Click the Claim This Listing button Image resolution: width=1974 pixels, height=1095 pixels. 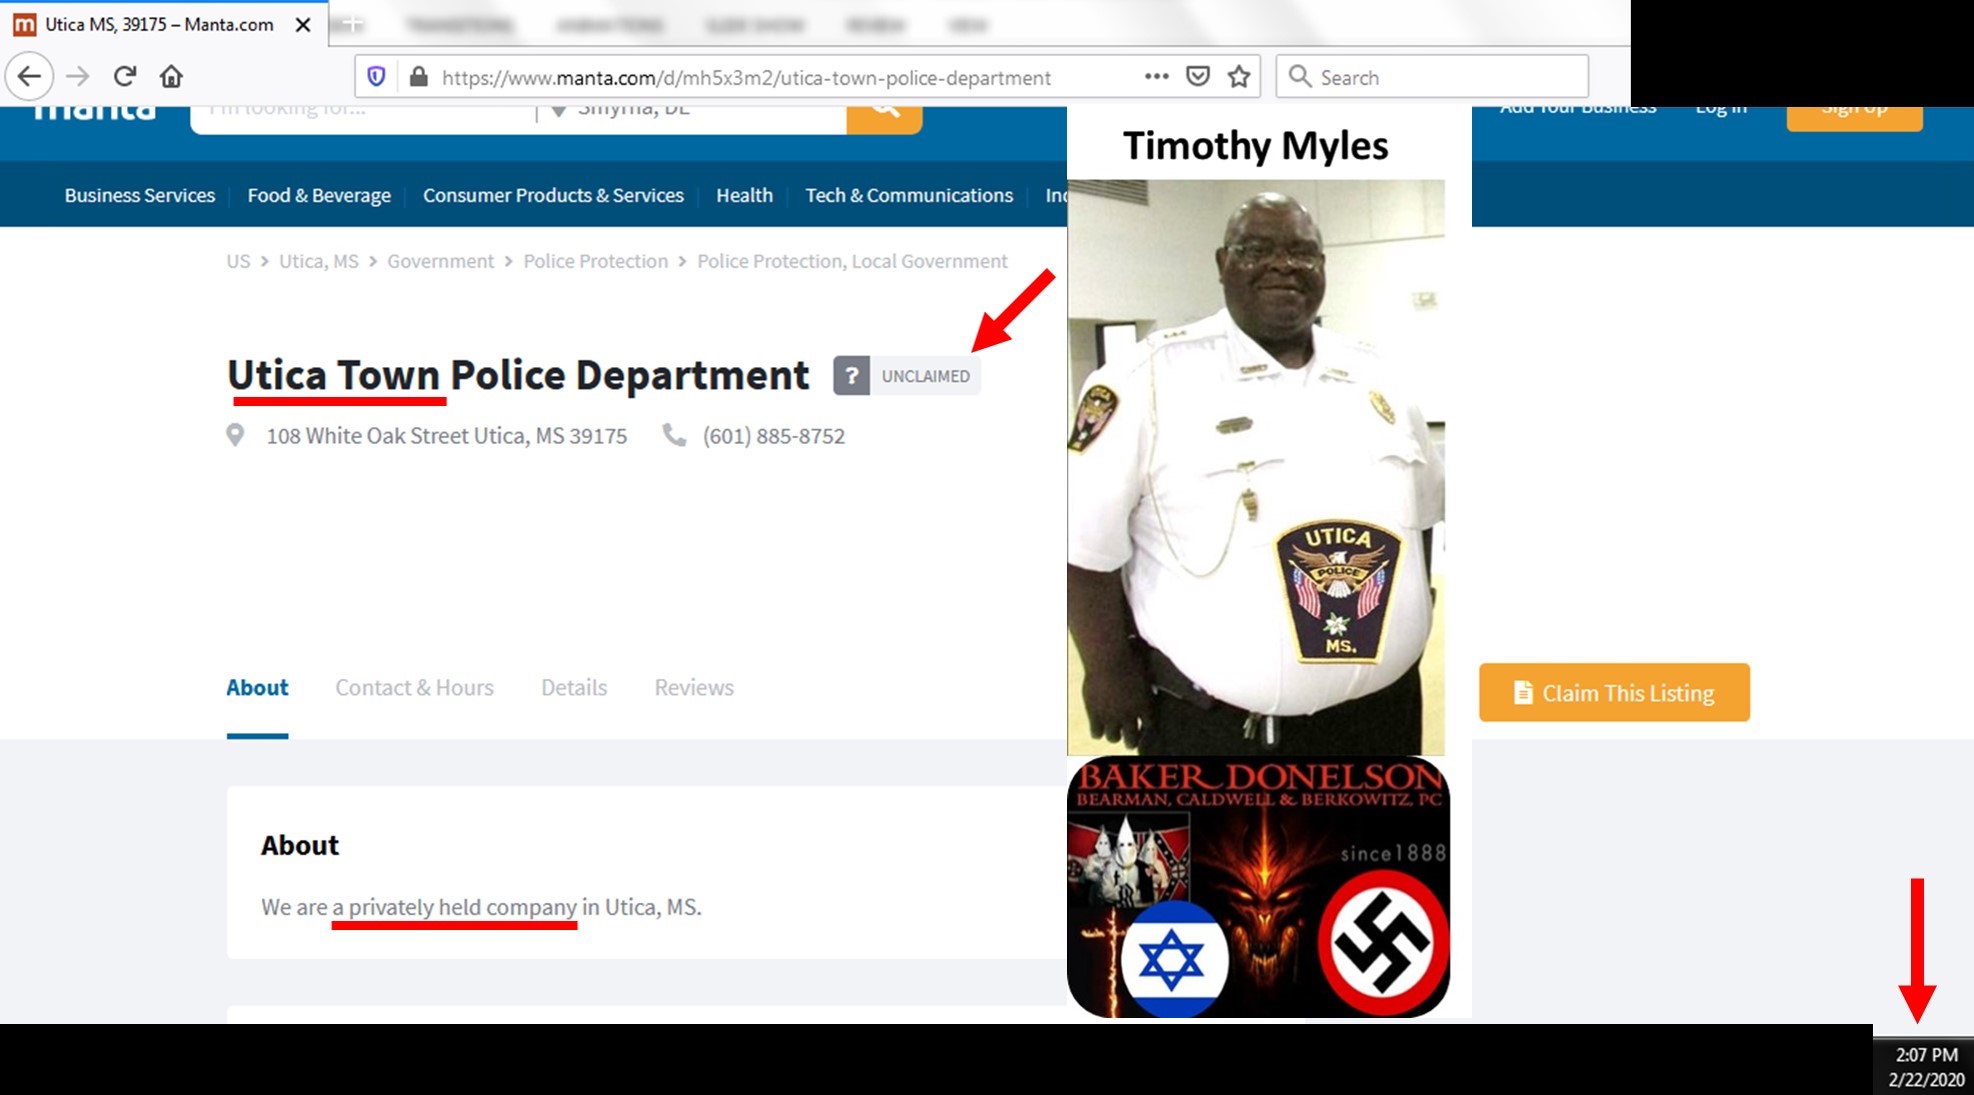click(1614, 692)
